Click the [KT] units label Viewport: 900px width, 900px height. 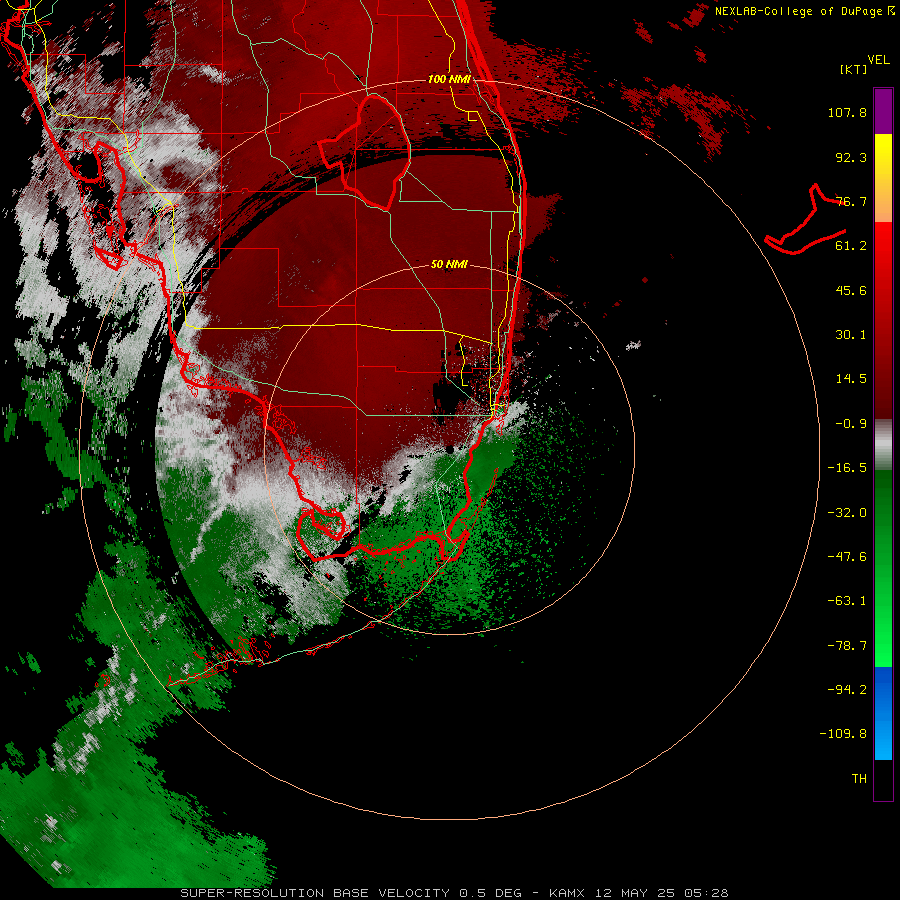point(854,69)
